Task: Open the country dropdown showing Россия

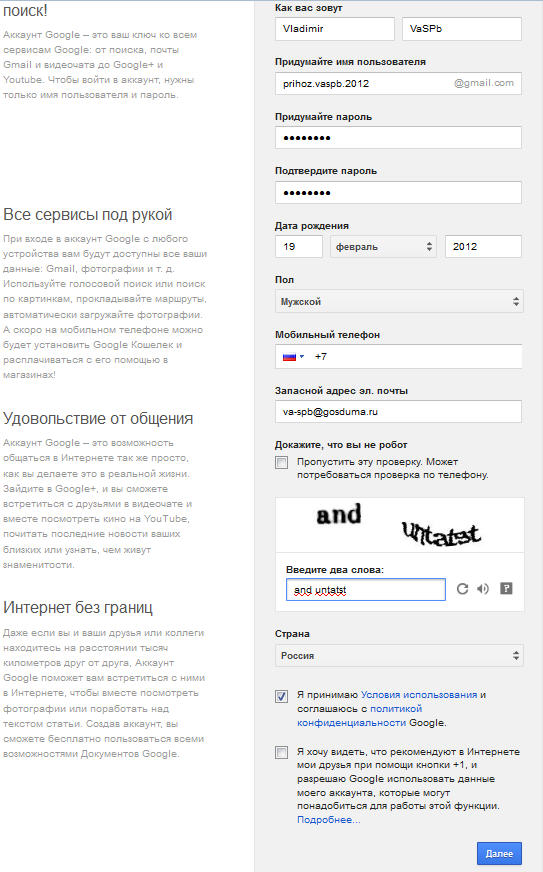Action: (399, 656)
